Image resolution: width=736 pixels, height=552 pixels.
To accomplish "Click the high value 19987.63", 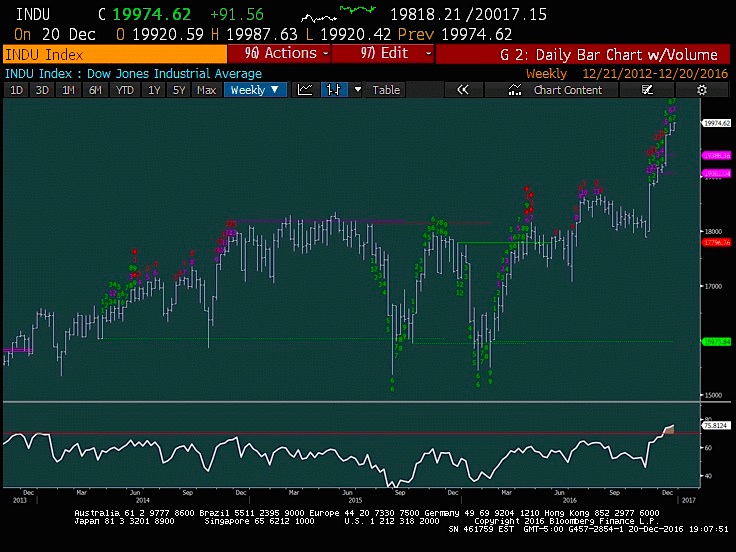I will point(262,34).
